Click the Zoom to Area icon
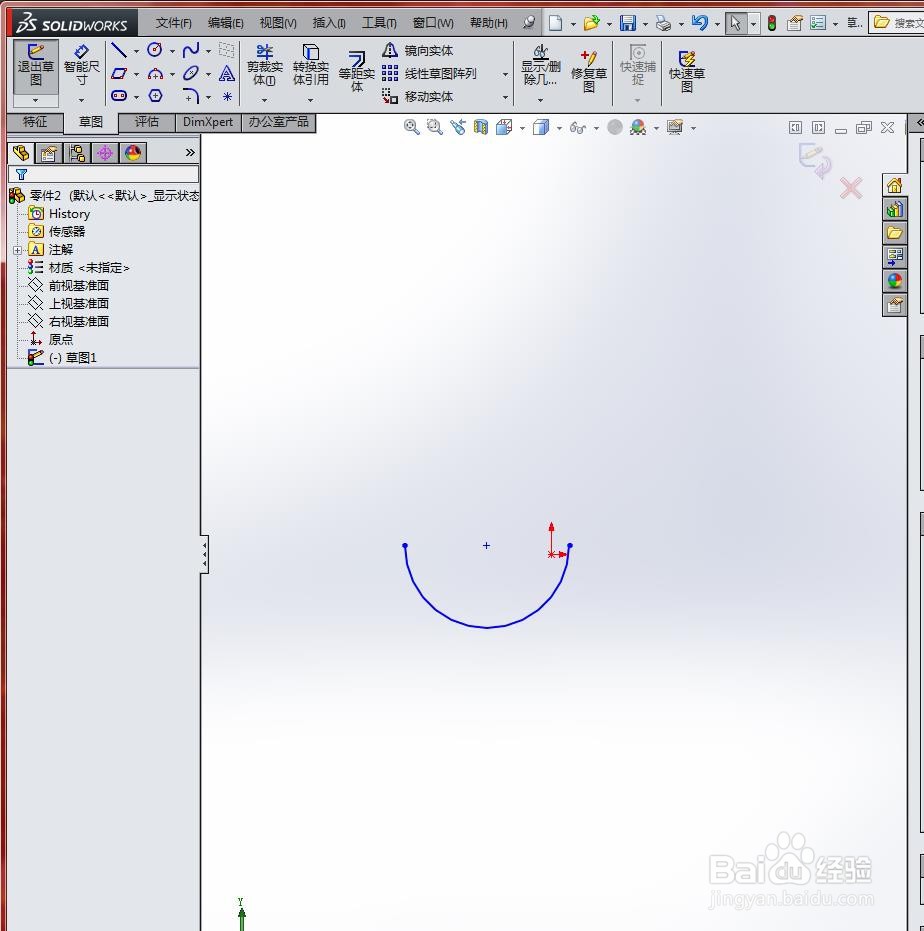 point(435,127)
